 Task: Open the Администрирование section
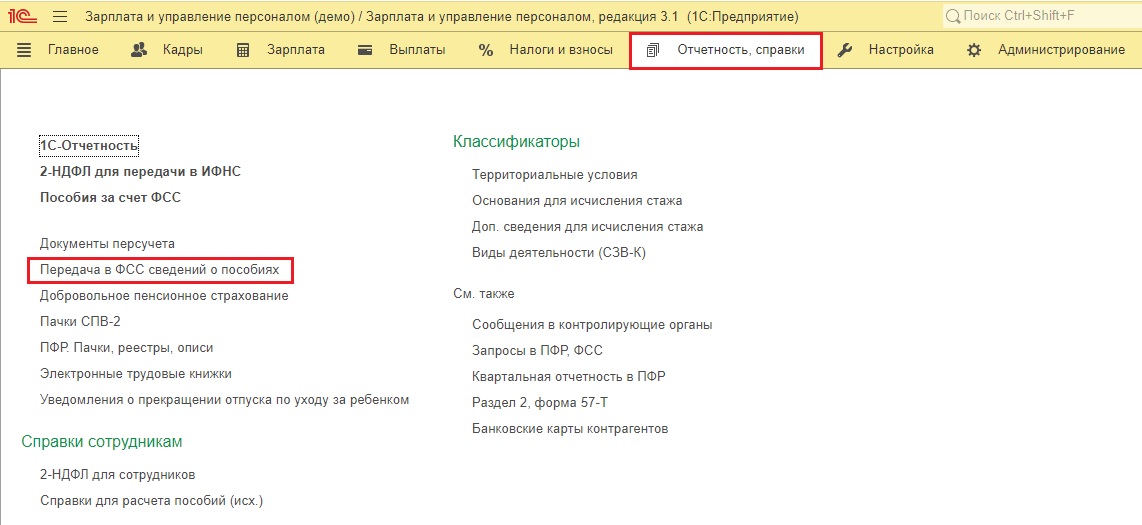point(1061,50)
